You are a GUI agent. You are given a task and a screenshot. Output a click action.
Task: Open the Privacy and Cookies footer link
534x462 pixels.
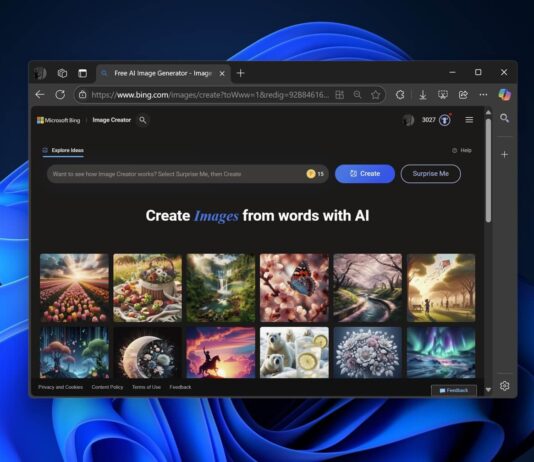60,387
